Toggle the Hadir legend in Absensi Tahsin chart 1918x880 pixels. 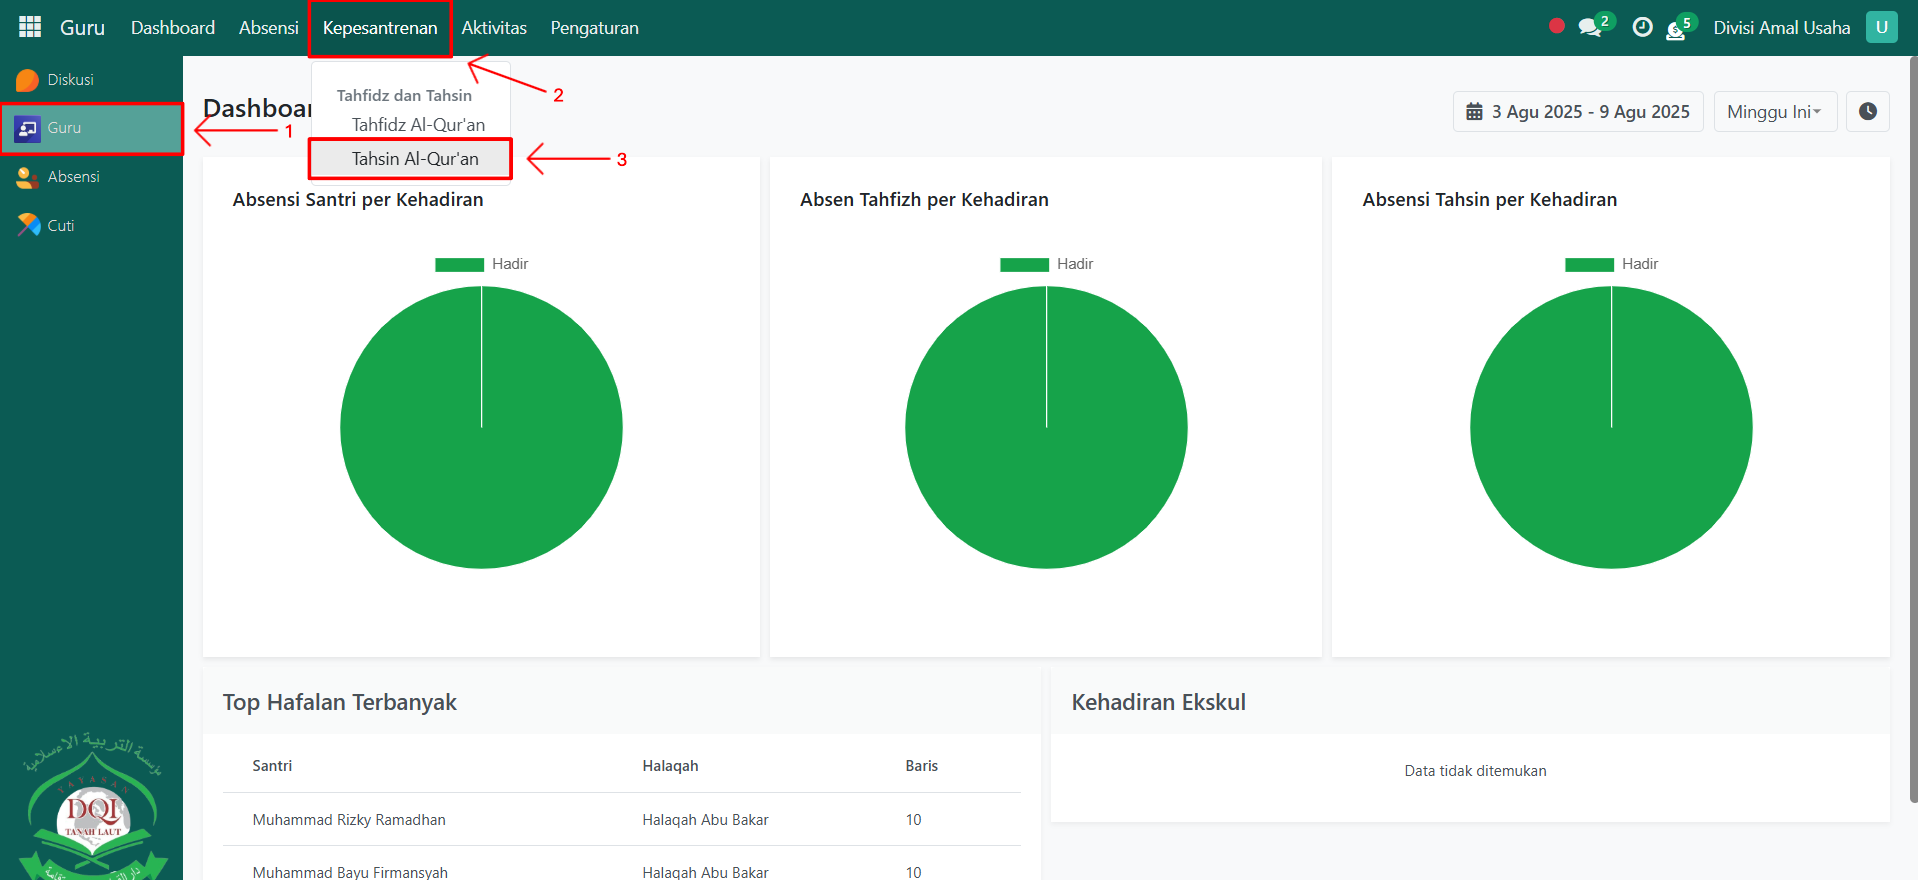tap(1612, 264)
